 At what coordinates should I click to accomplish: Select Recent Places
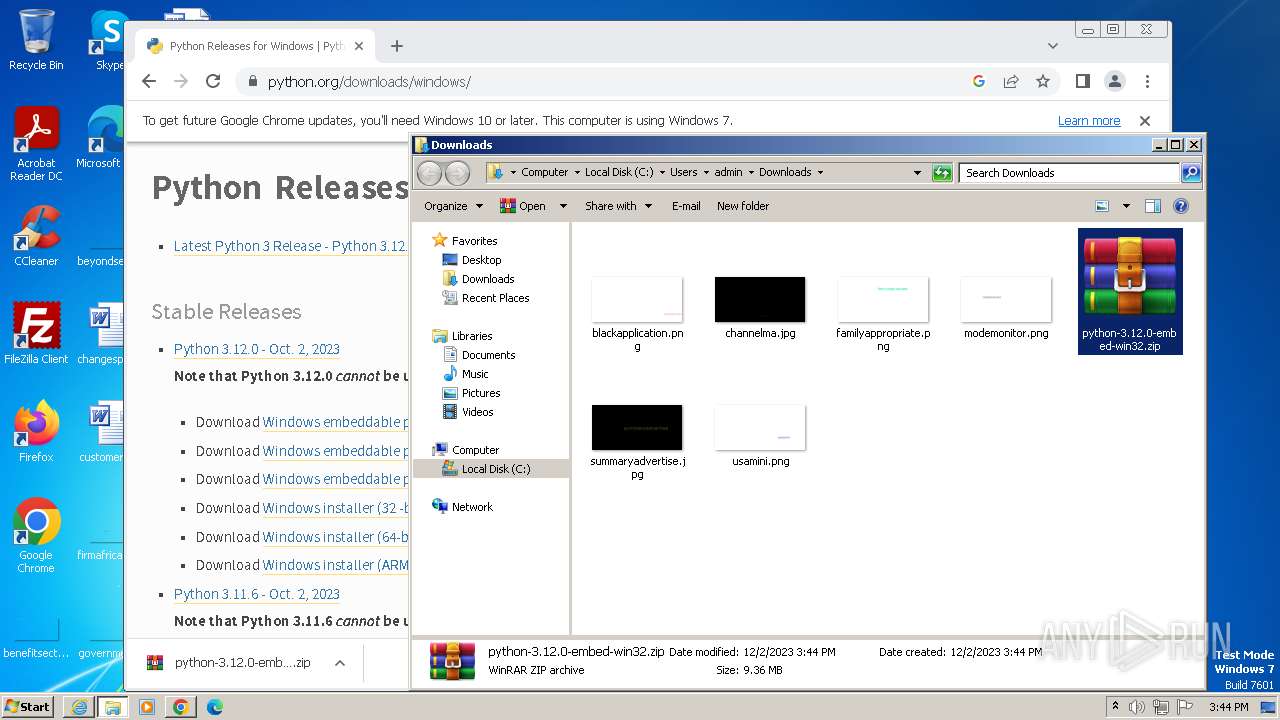495,298
